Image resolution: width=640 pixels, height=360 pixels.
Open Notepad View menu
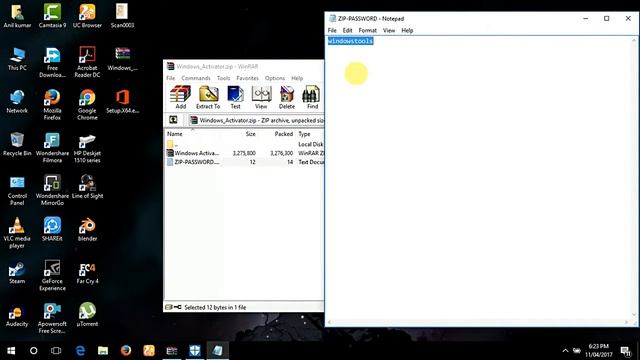tap(389, 30)
